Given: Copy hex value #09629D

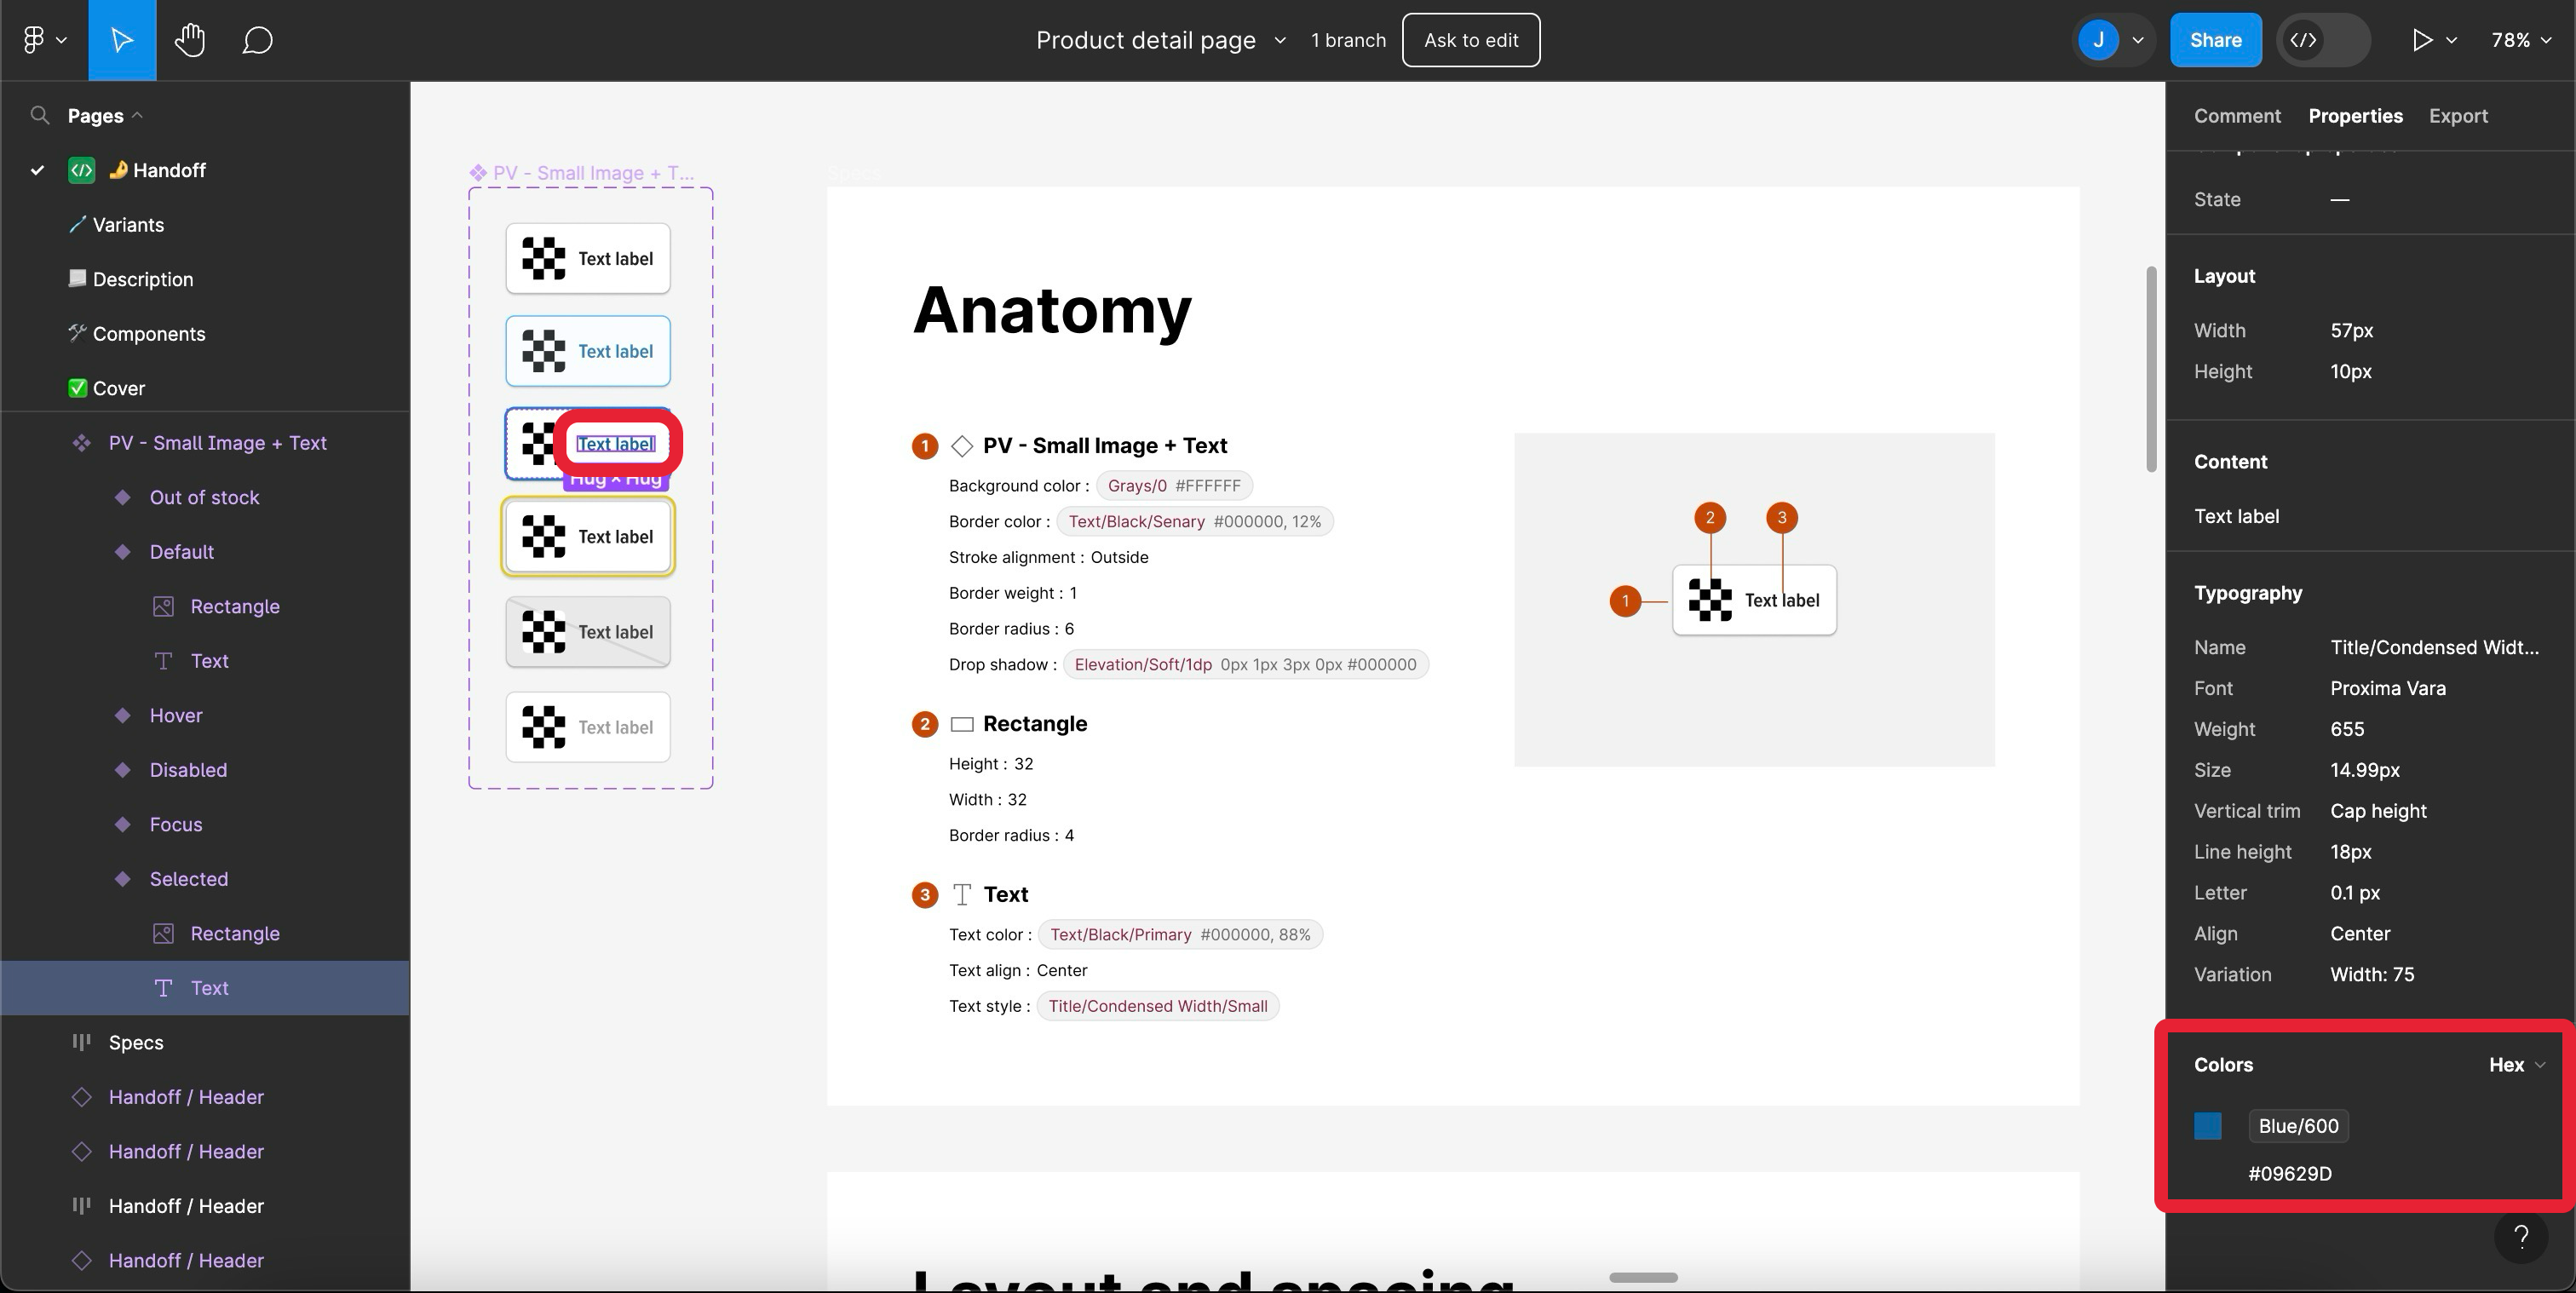Looking at the screenshot, I should [2289, 1174].
